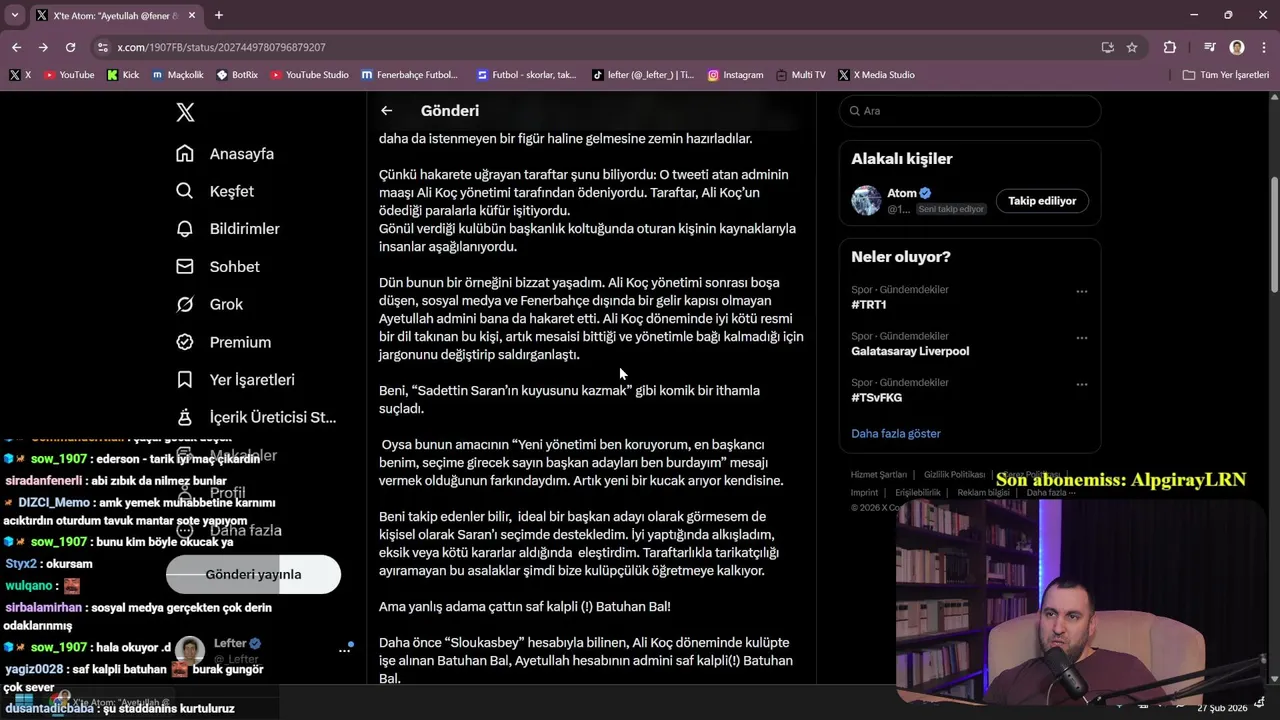The height and width of the screenshot is (720, 1280).
Task: Open İçerik Üreticisi Stüdyosu icon
Action: point(185,417)
